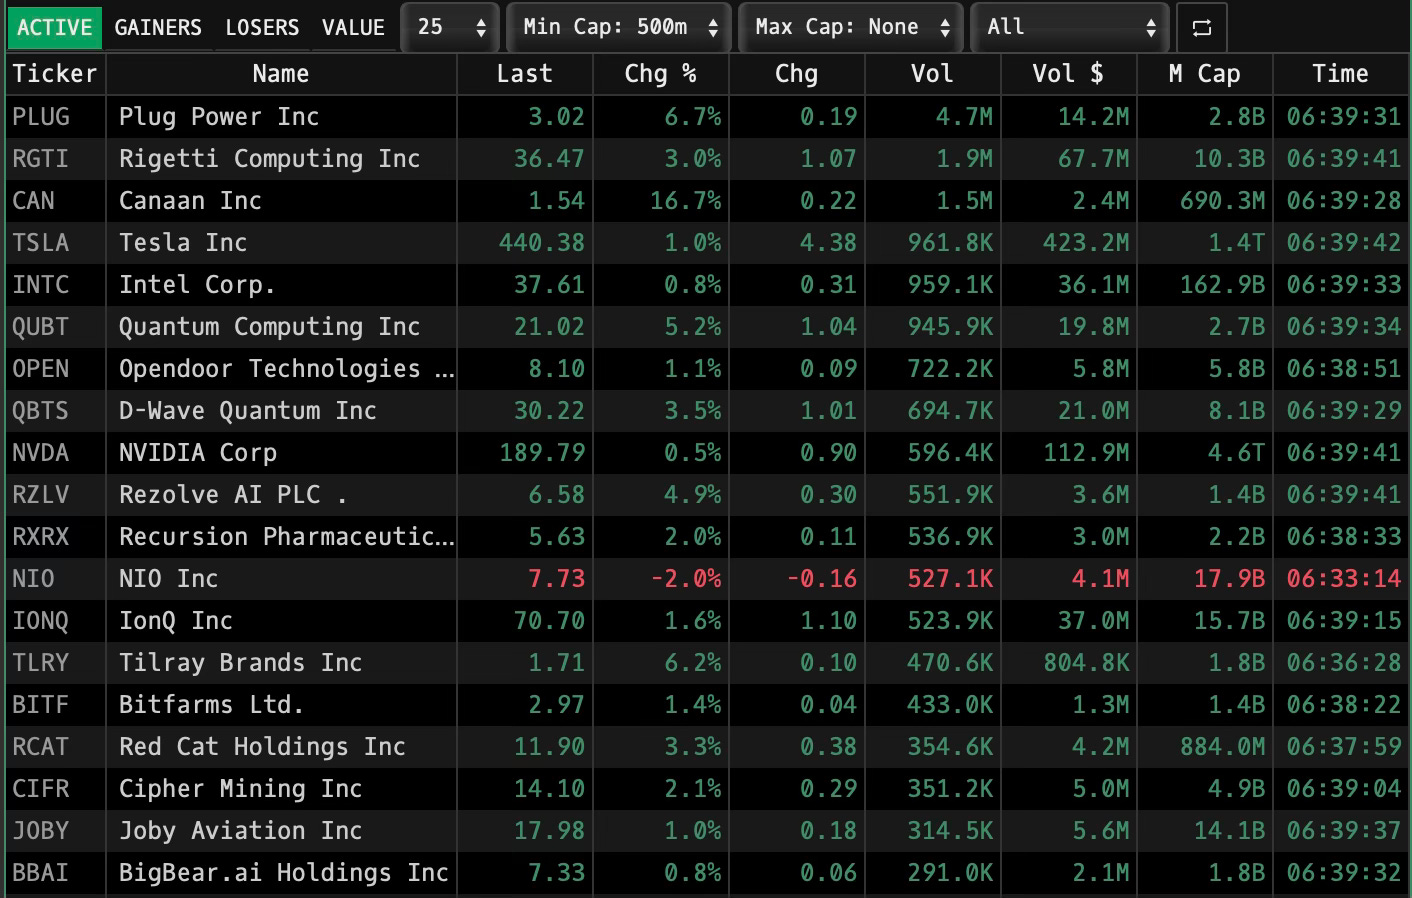The height and width of the screenshot is (898, 1412).
Task: Sort by the Vol column header
Action: pos(933,74)
